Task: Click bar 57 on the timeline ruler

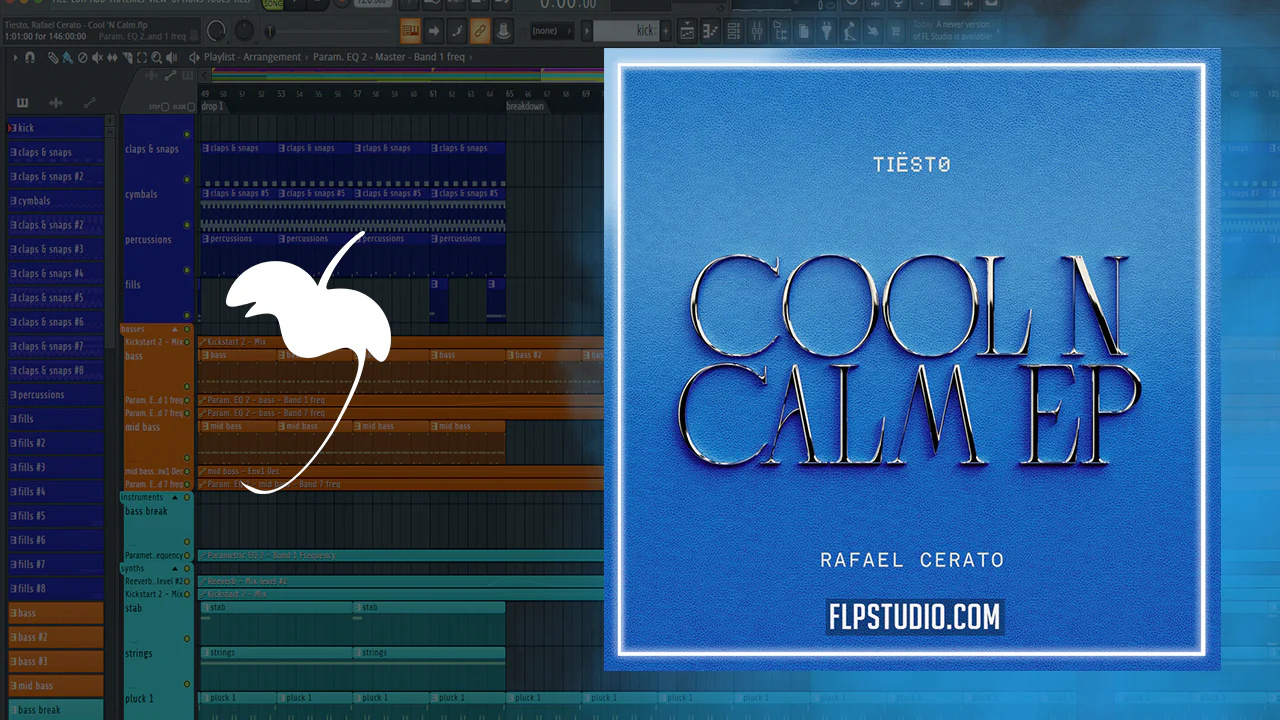Action: (357, 94)
